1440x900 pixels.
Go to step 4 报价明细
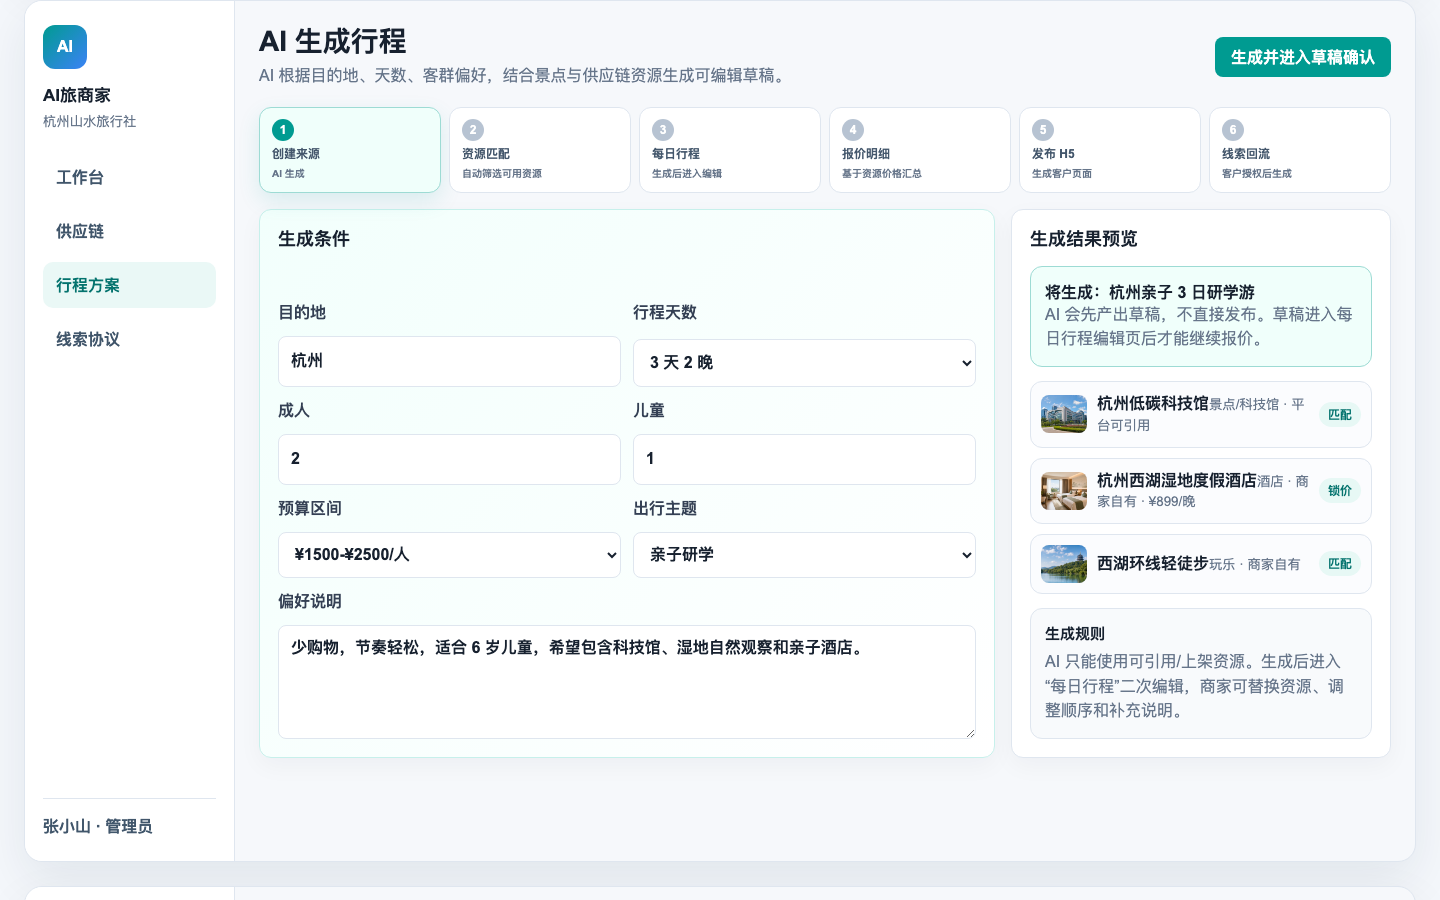point(920,150)
